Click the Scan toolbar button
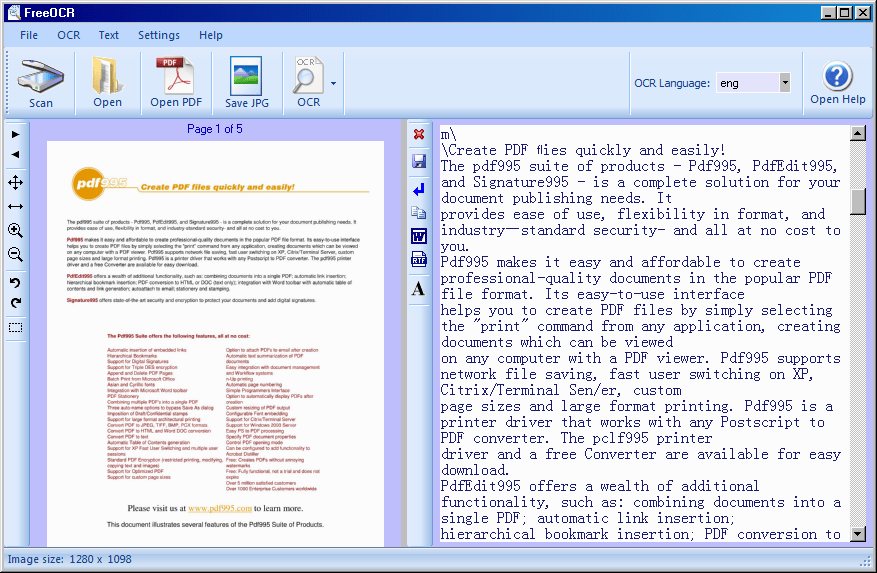Viewport: 877px width, 573px height. point(41,83)
